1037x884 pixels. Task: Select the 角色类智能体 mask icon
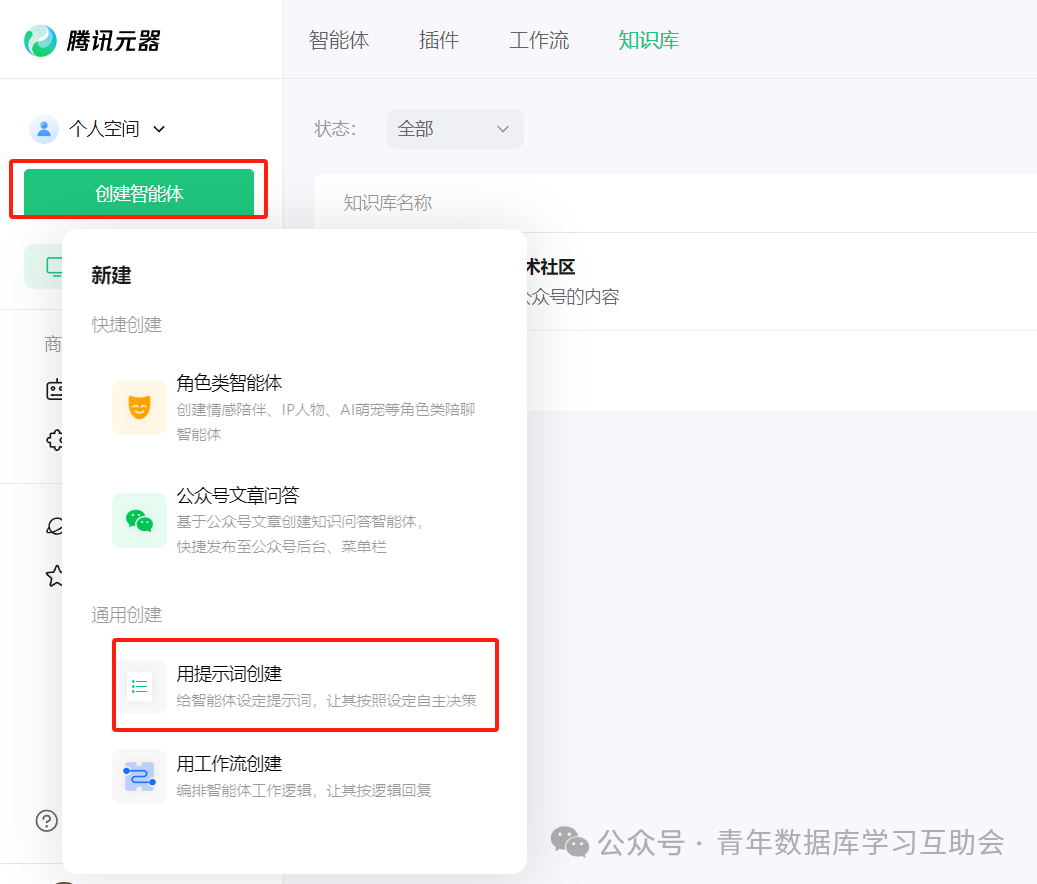click(x=139, y=407)
